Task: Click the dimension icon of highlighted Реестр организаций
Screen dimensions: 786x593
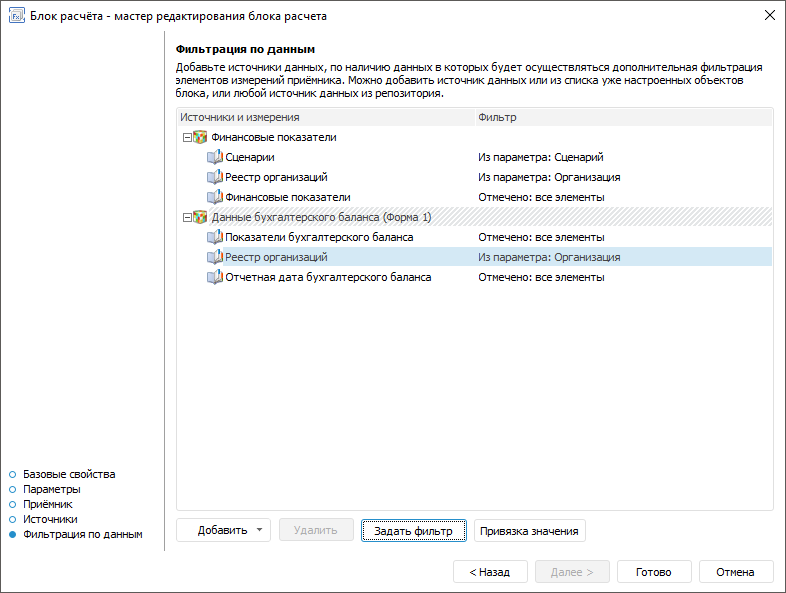Action: (214, 257)
